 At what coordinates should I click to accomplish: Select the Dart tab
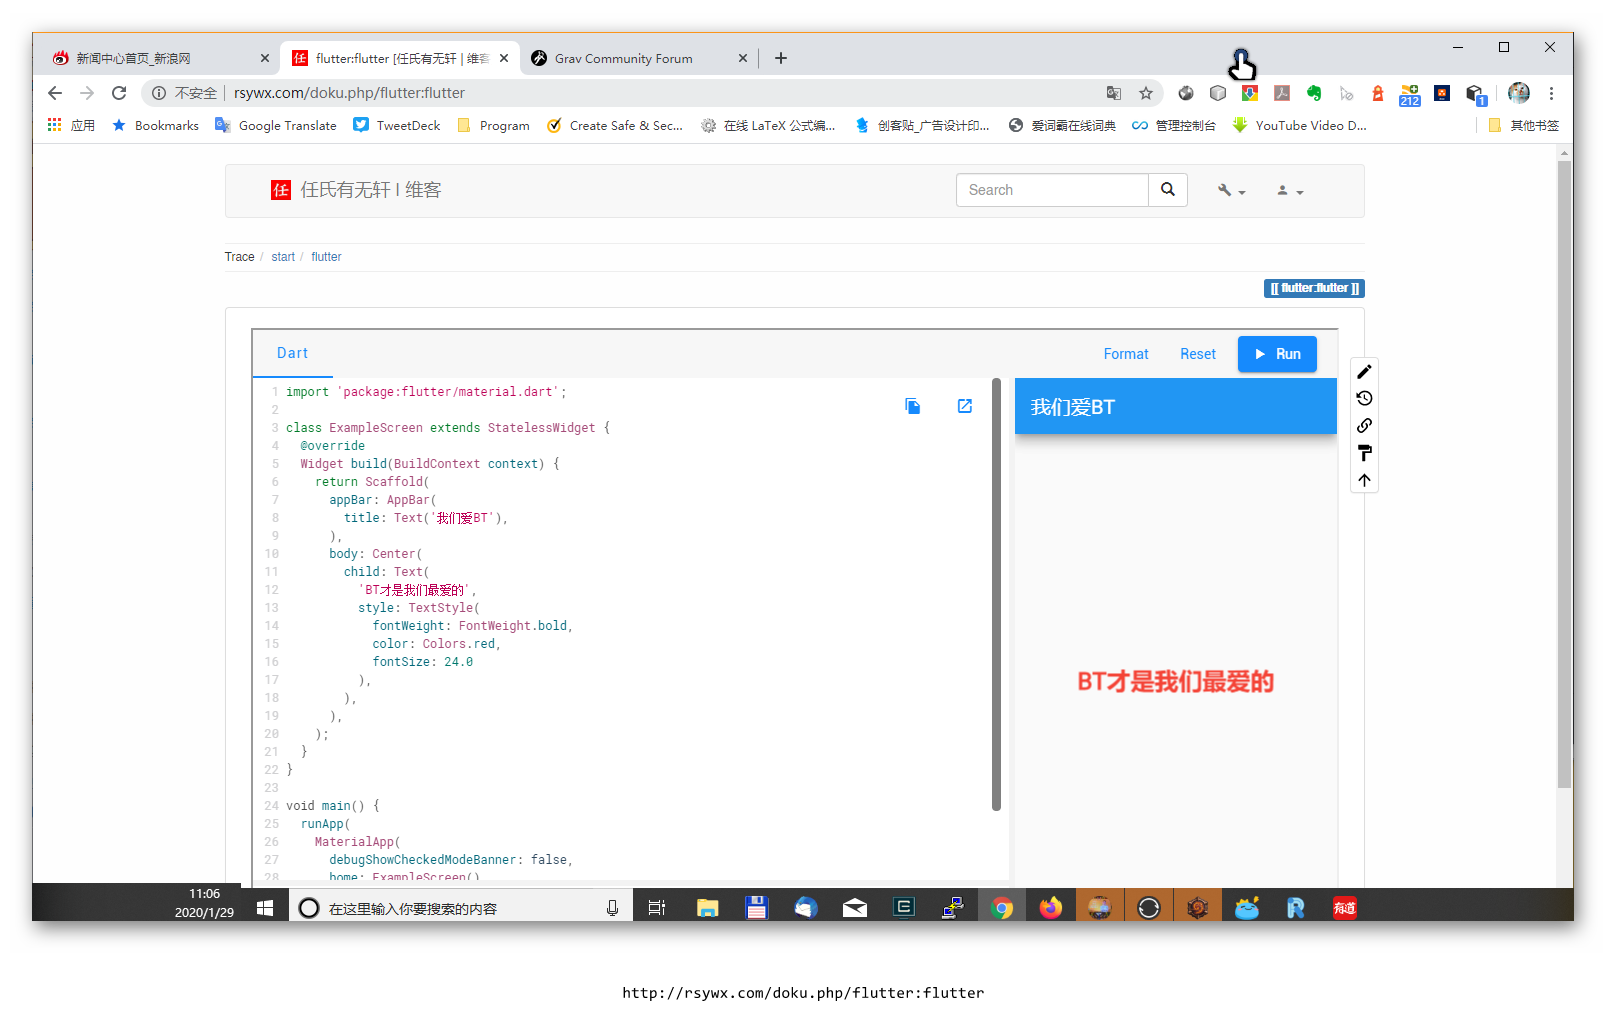[x=292, y=353]
